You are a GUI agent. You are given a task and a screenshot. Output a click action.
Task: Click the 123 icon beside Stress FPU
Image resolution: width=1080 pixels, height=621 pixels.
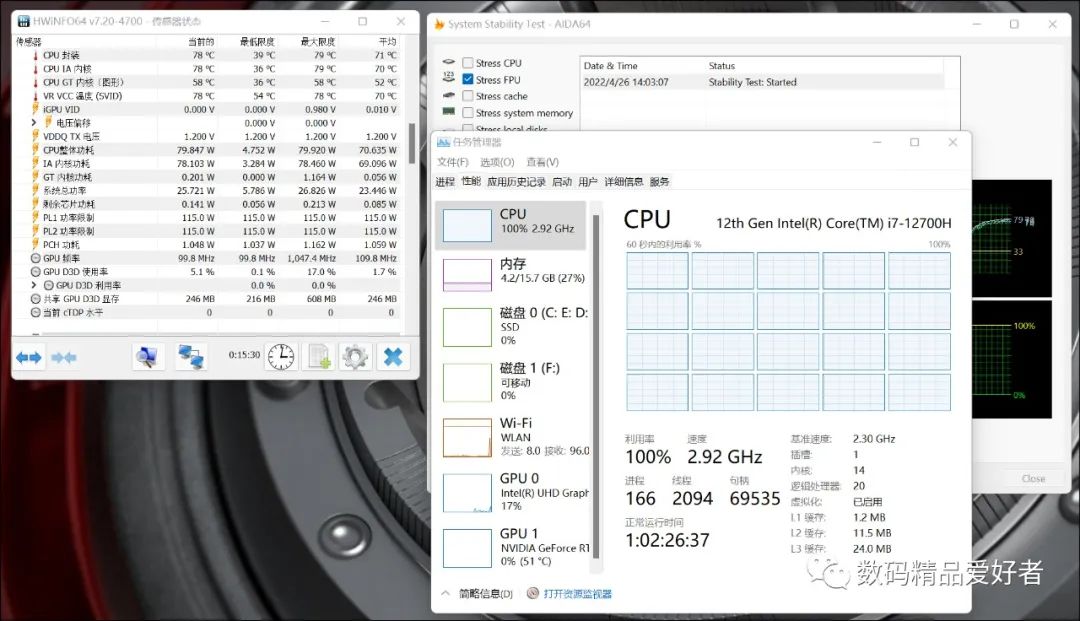pyautogui.click(x=448, y=77)
